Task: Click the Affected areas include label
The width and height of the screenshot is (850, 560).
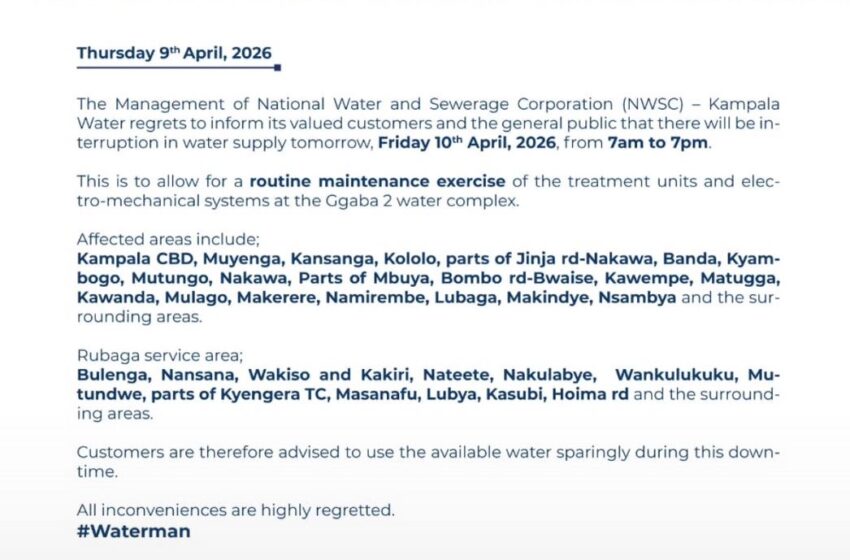Action: click(x=167, y=241)
